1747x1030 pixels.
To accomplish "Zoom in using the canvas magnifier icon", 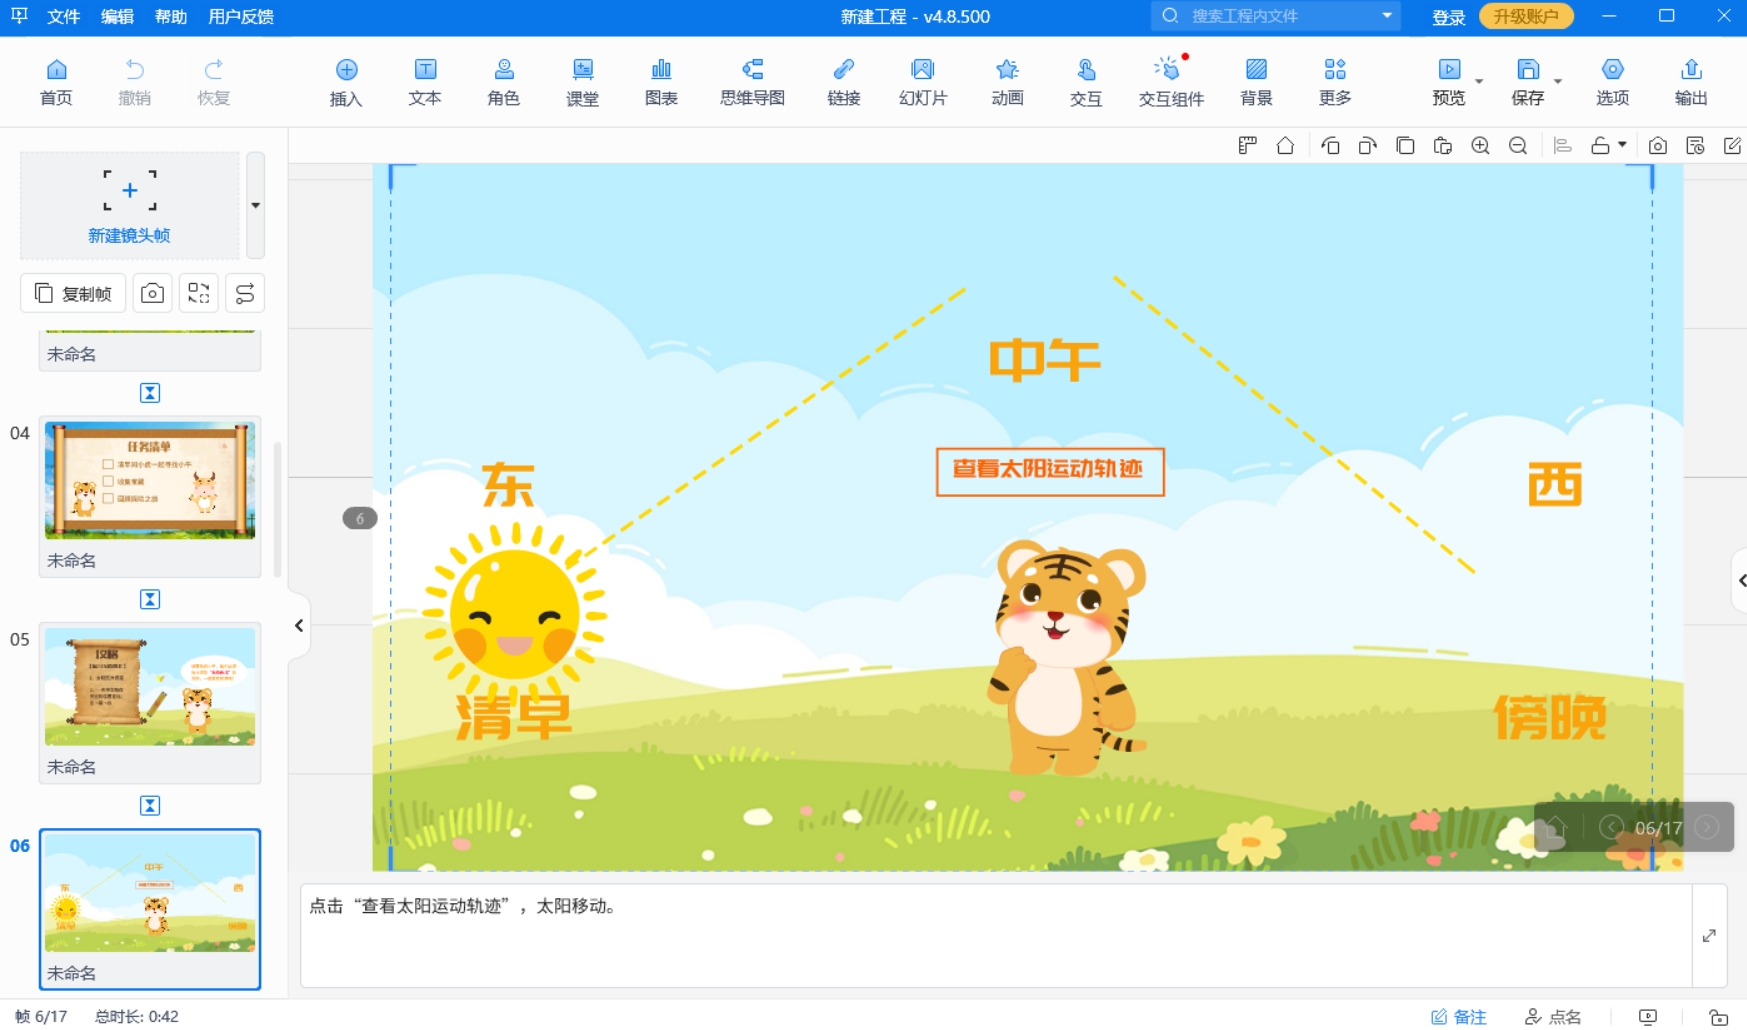I will (x=1480, y=145).
